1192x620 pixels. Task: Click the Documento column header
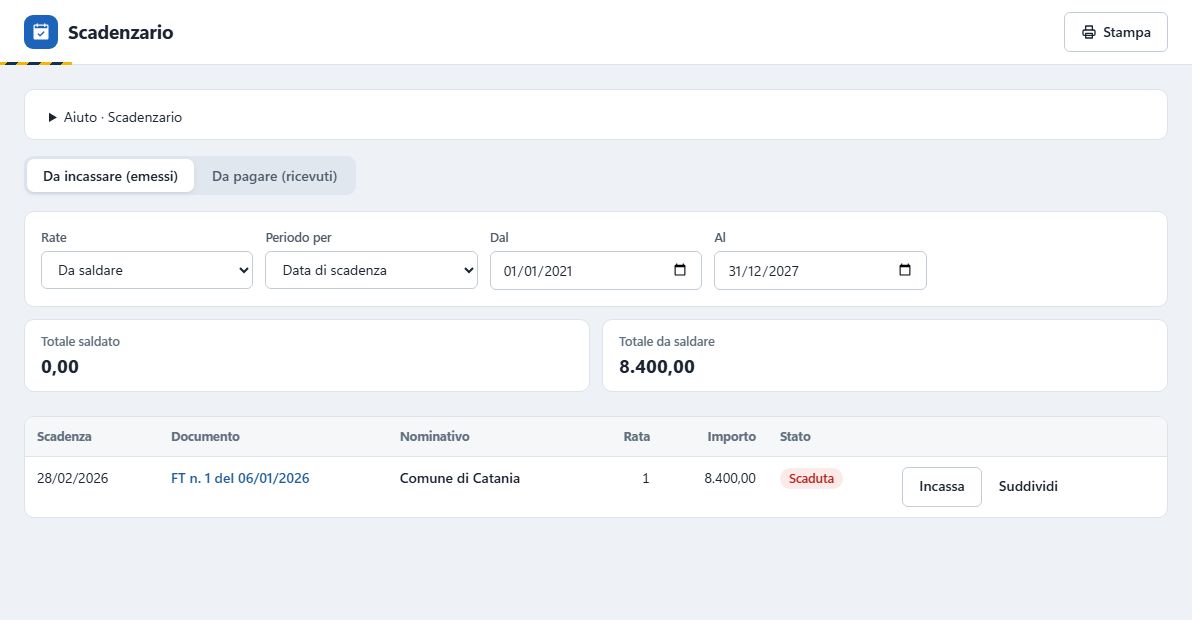click(x=205, y=436)
